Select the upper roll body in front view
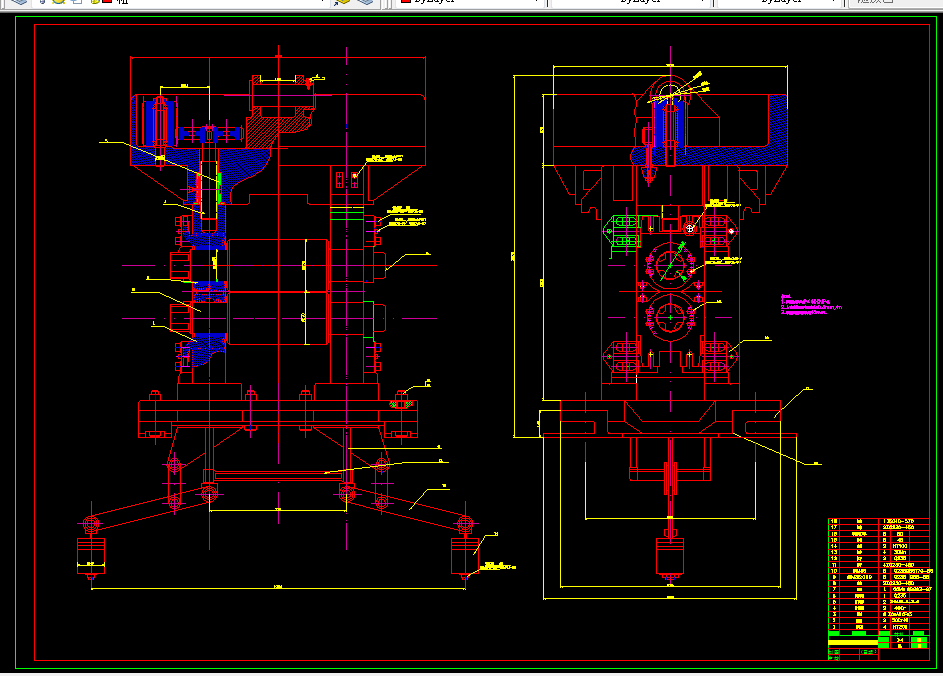 click(x=278, y=265)
